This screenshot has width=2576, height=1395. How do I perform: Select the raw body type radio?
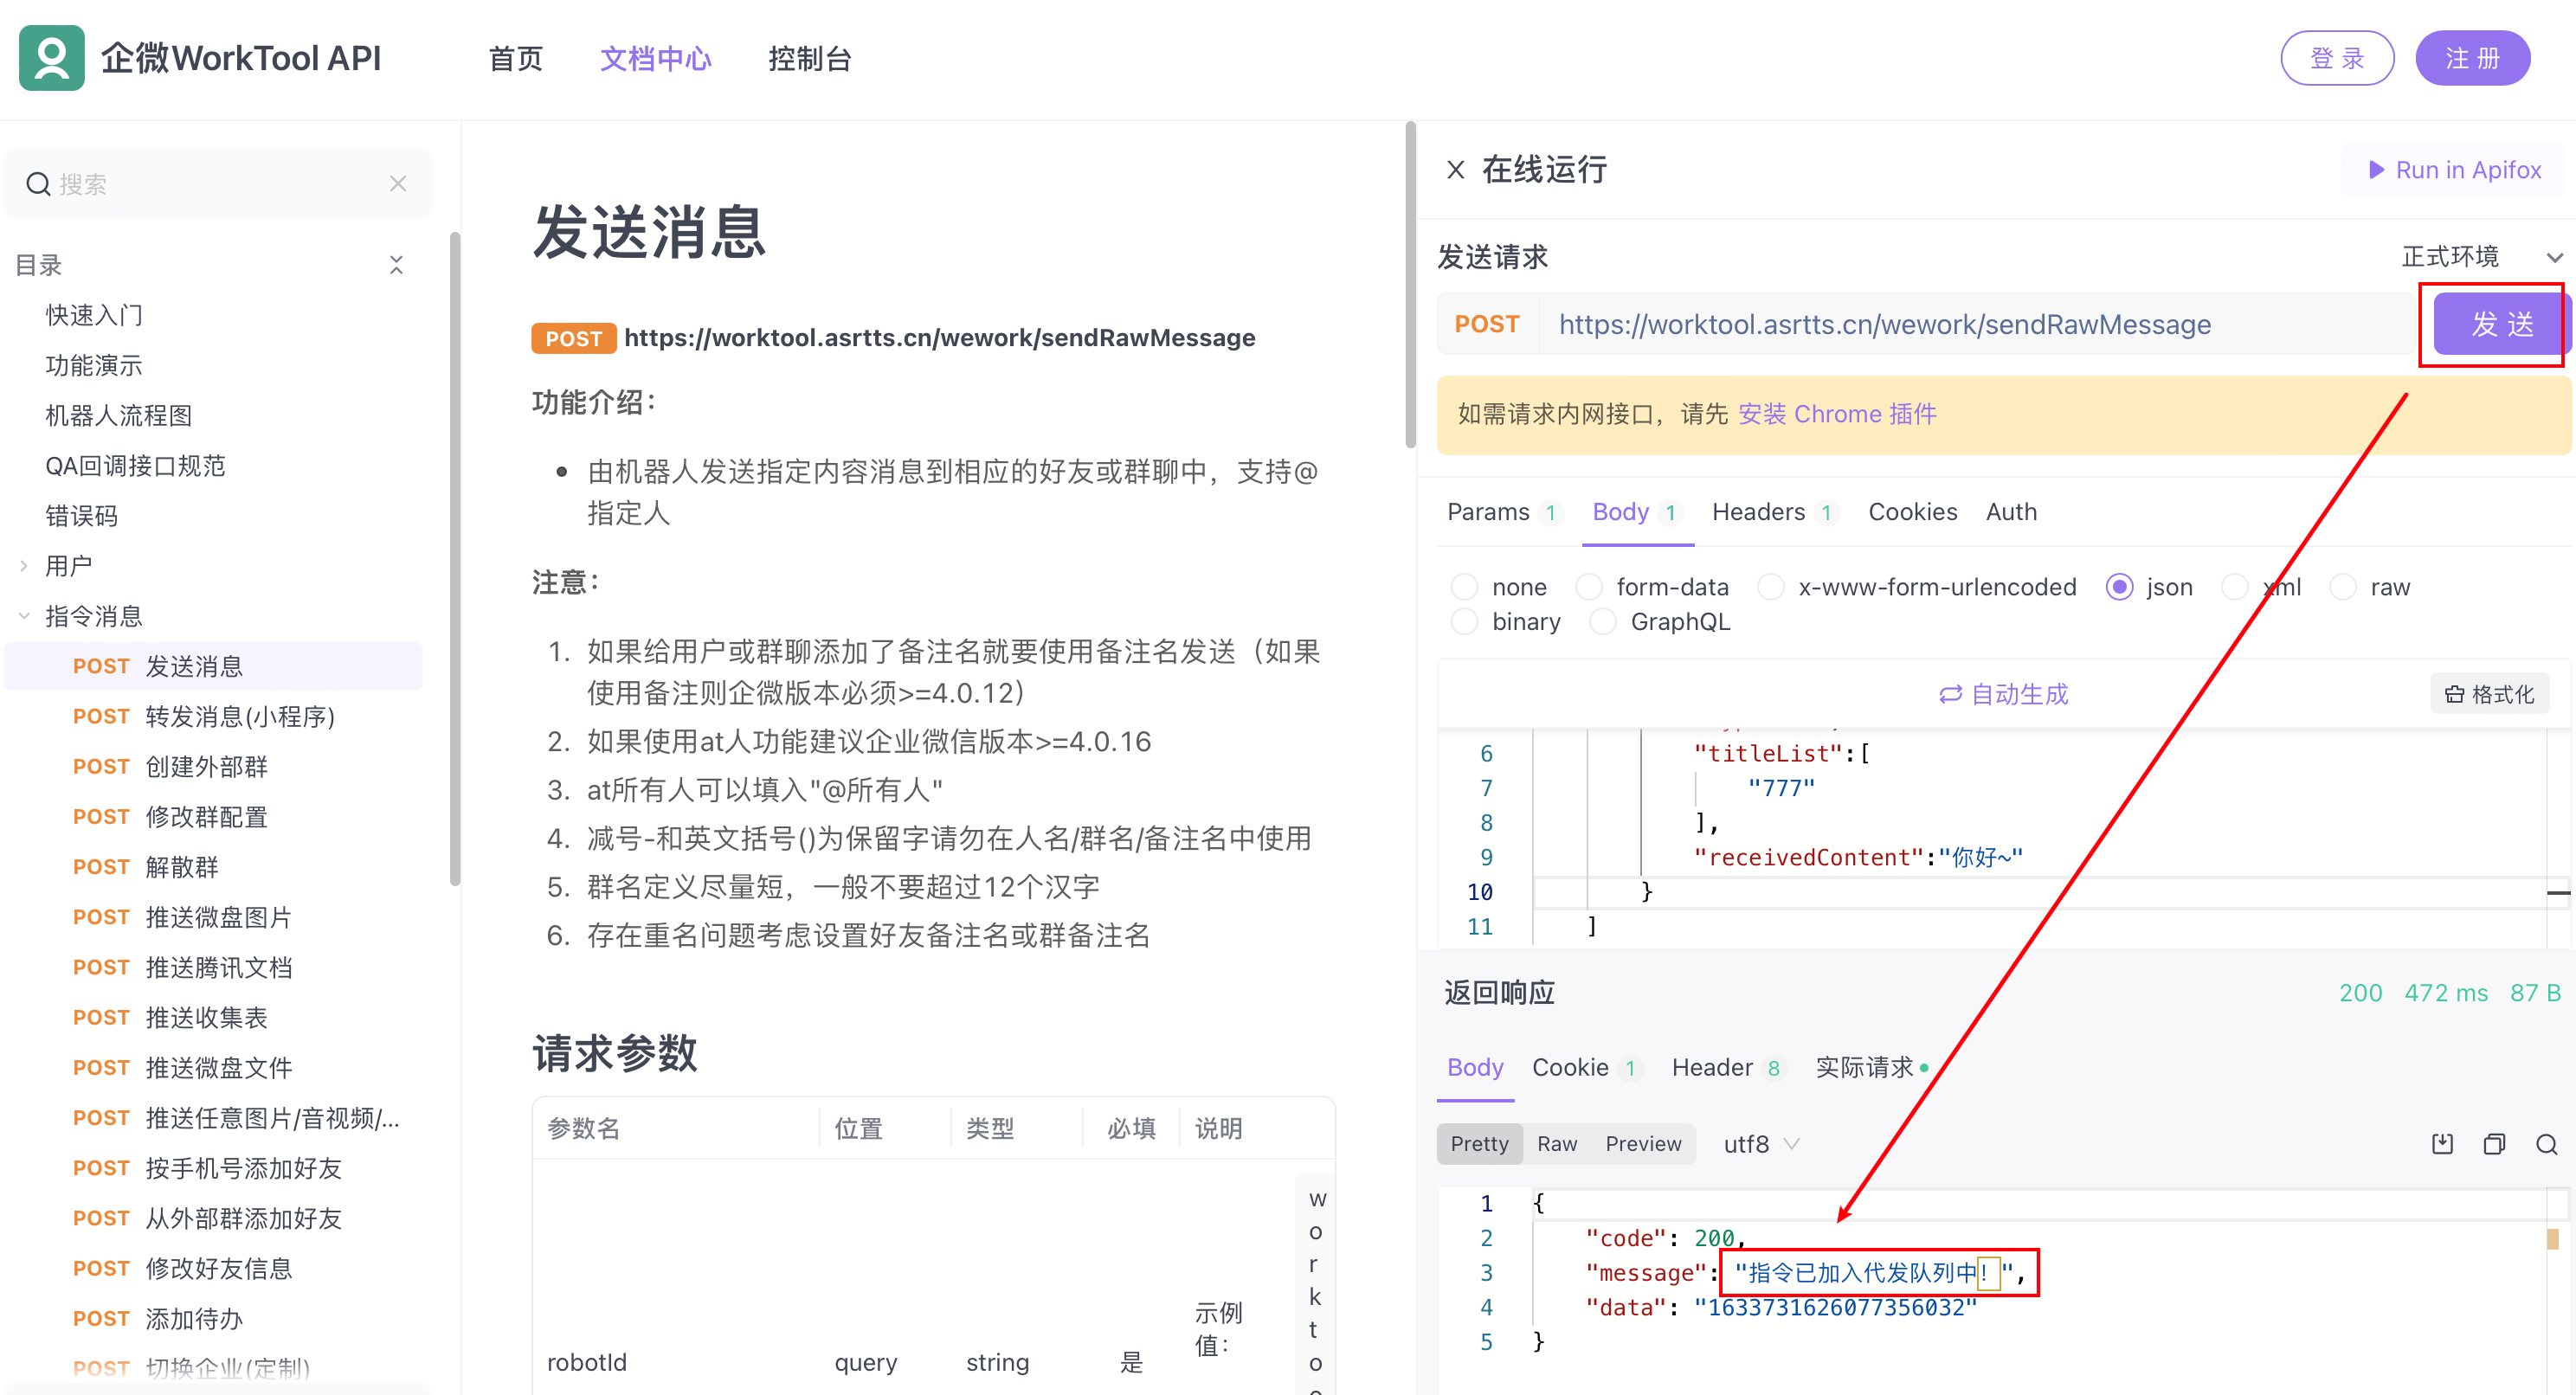[2343, 587]
